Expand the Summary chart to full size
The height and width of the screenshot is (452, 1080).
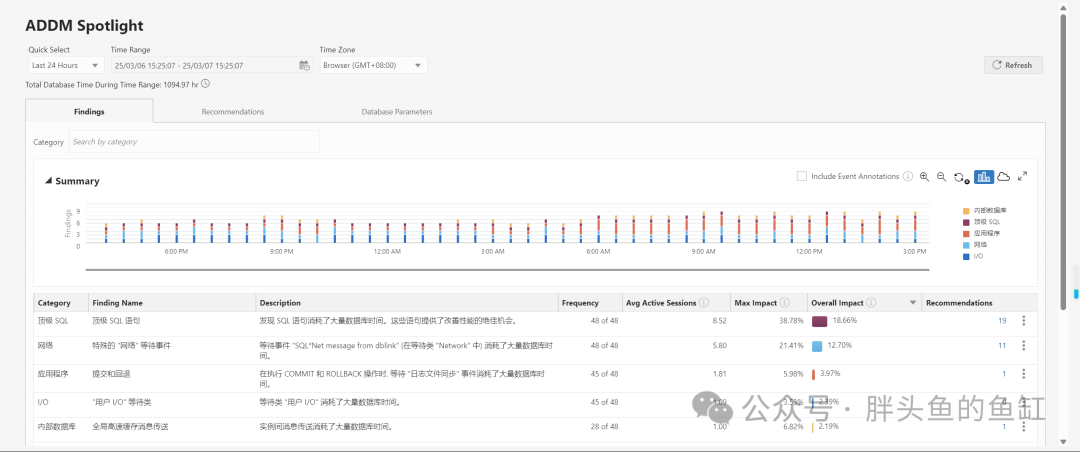(1023, 176)
